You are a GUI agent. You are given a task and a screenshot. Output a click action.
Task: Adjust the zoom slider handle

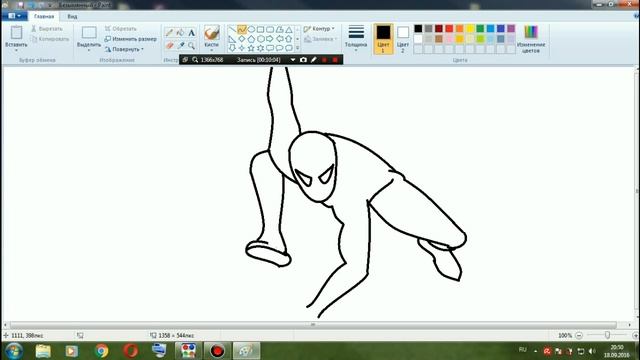pyautogui.click(x=607, y=335)
